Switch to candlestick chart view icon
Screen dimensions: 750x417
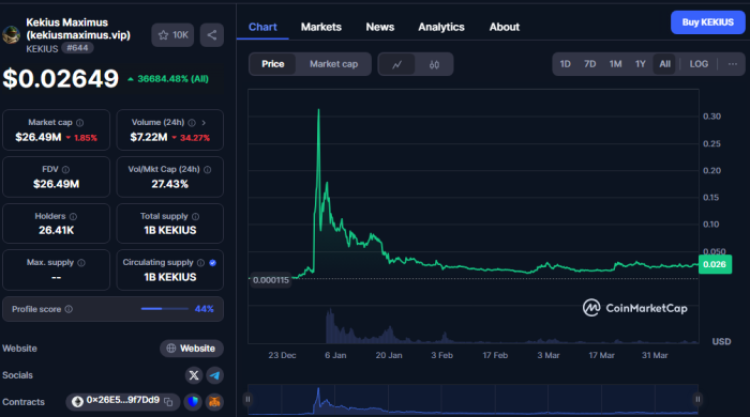tap(434, 65)
